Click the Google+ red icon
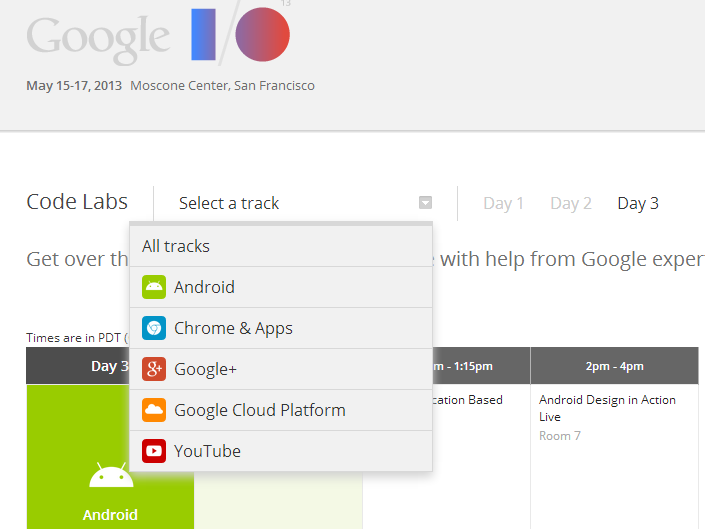 [154, 369]
